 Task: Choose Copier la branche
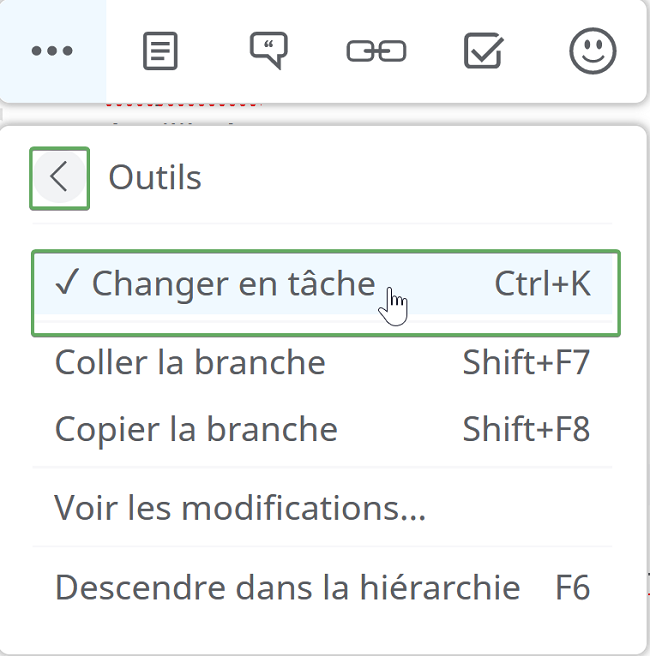[322, 429]
